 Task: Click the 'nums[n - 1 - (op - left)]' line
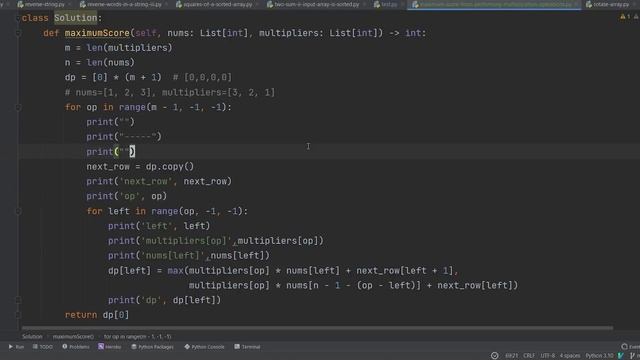coord(353,285)
